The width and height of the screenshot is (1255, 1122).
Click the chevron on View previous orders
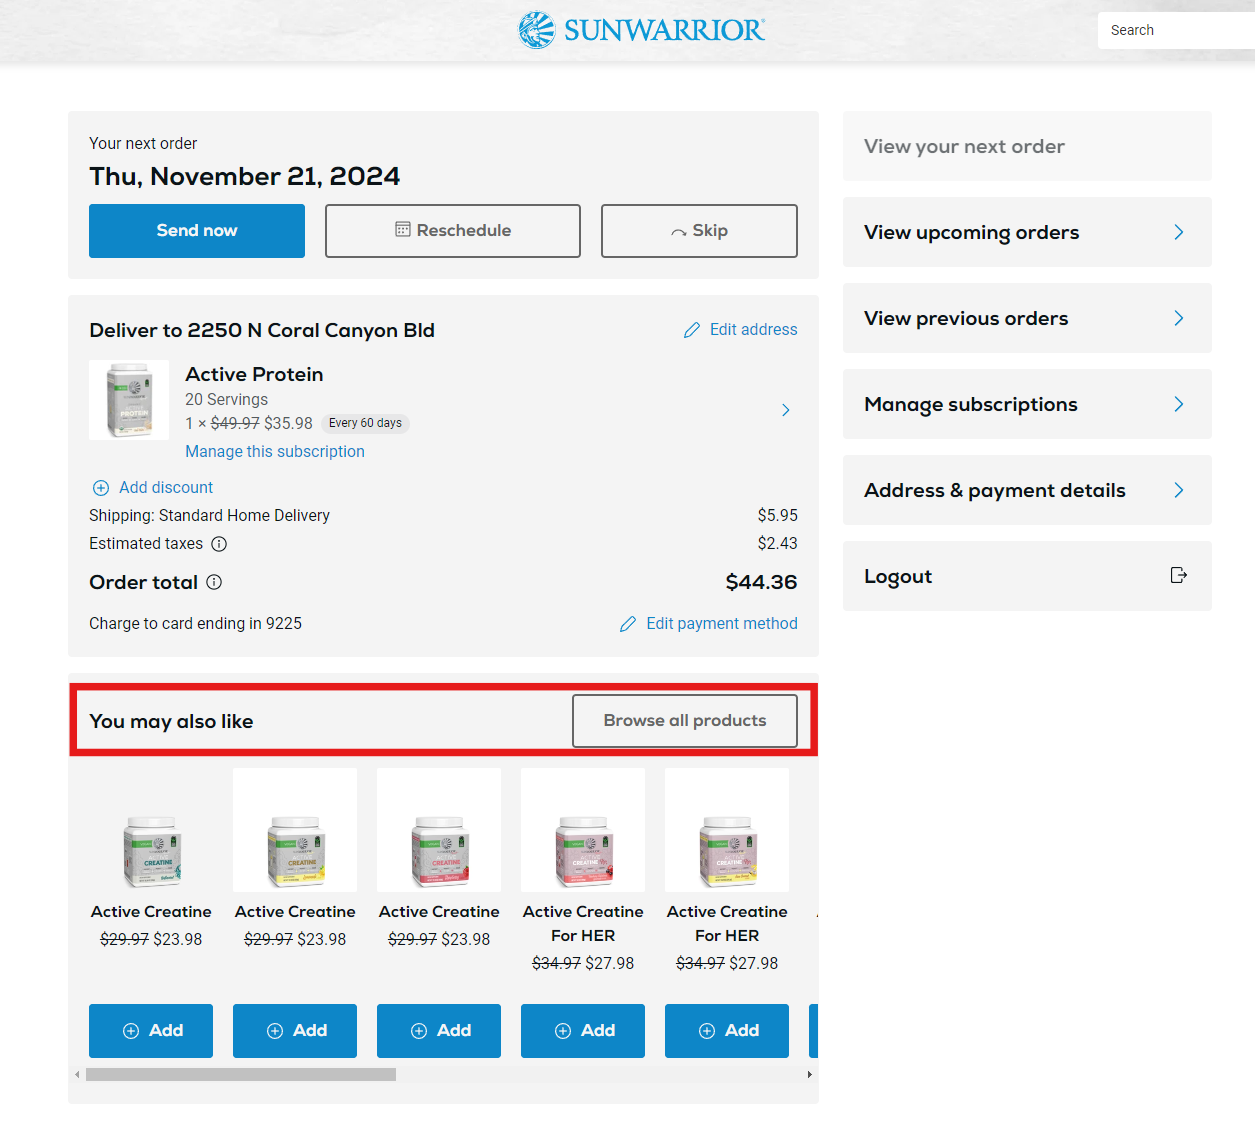click(1179, 318)
